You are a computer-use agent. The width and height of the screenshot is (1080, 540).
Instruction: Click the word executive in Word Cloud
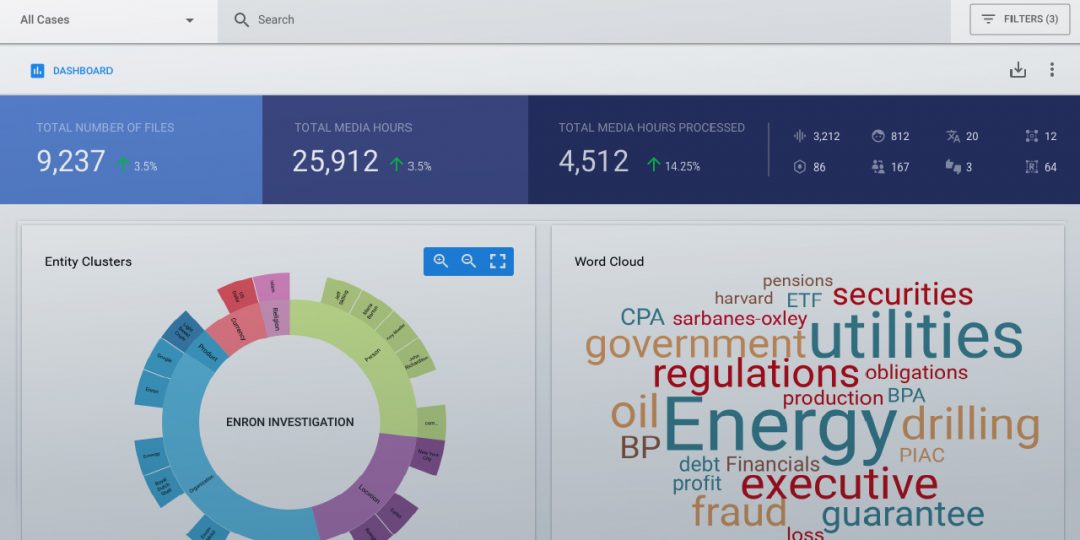(840, 484)
